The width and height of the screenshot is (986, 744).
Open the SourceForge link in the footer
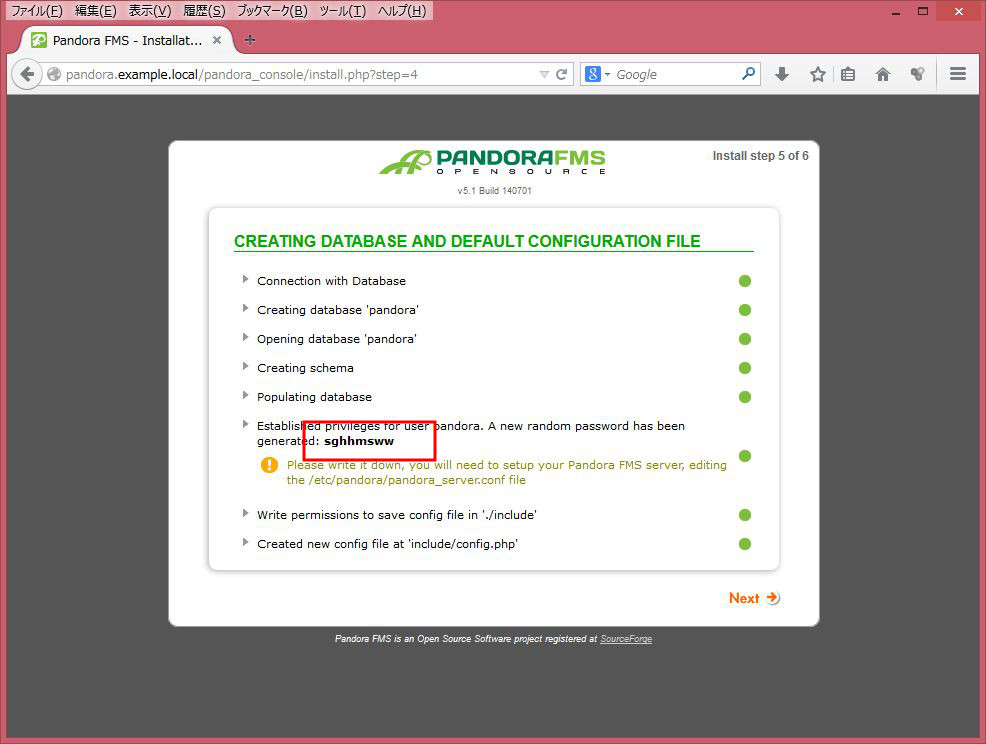pyautogui.click(x=626, y=639)
